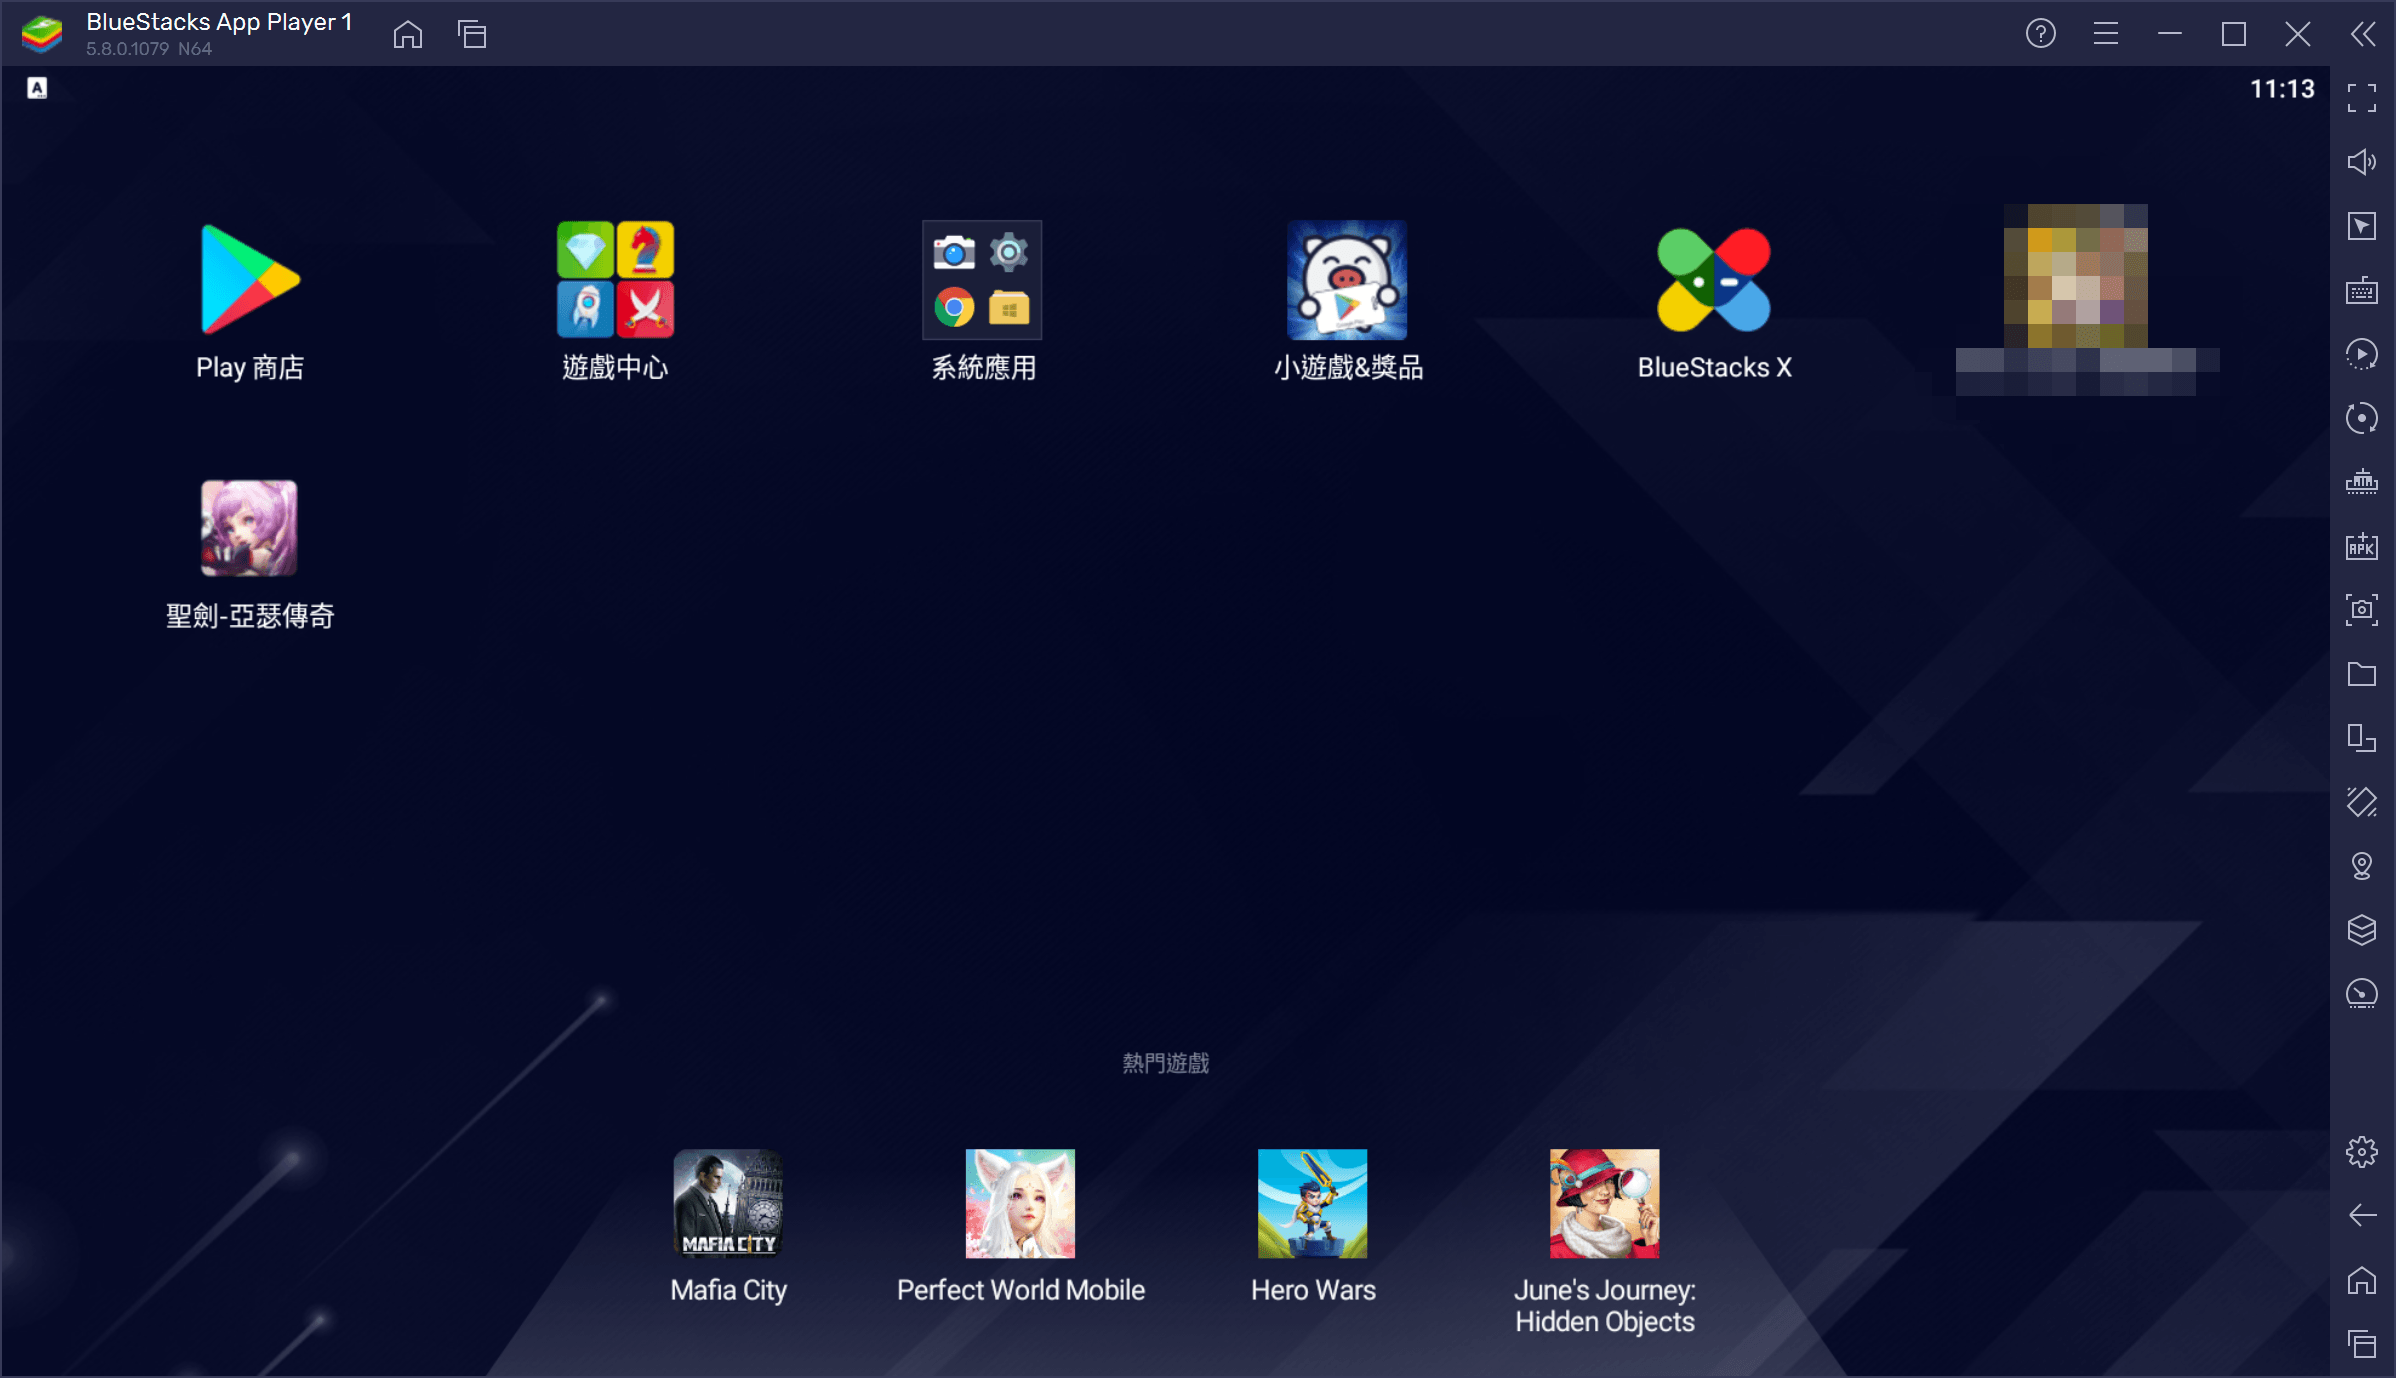The height and width of the screenshot is (1378, 2396).
Task: Open multi-instance manager layers icon
Action: pyautogui.click(x=2362, y=930)
